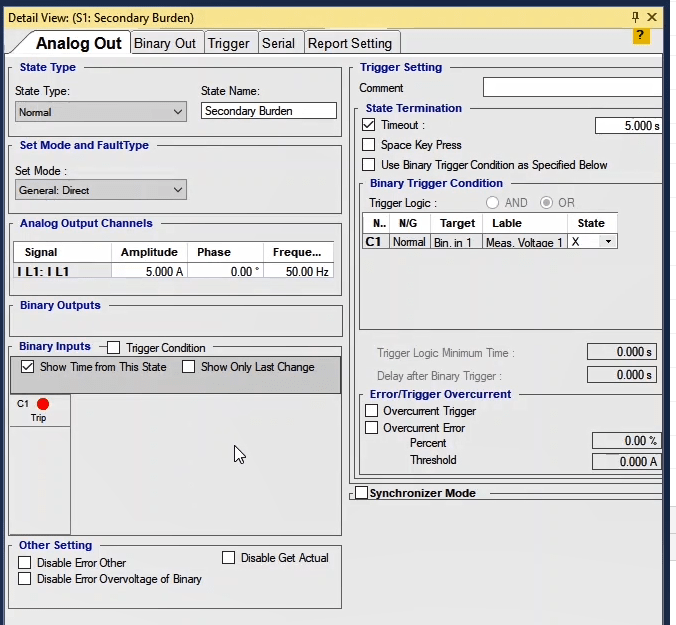
Task: Click the yellow help question mark icon
Action: click(x=641, y=36)
